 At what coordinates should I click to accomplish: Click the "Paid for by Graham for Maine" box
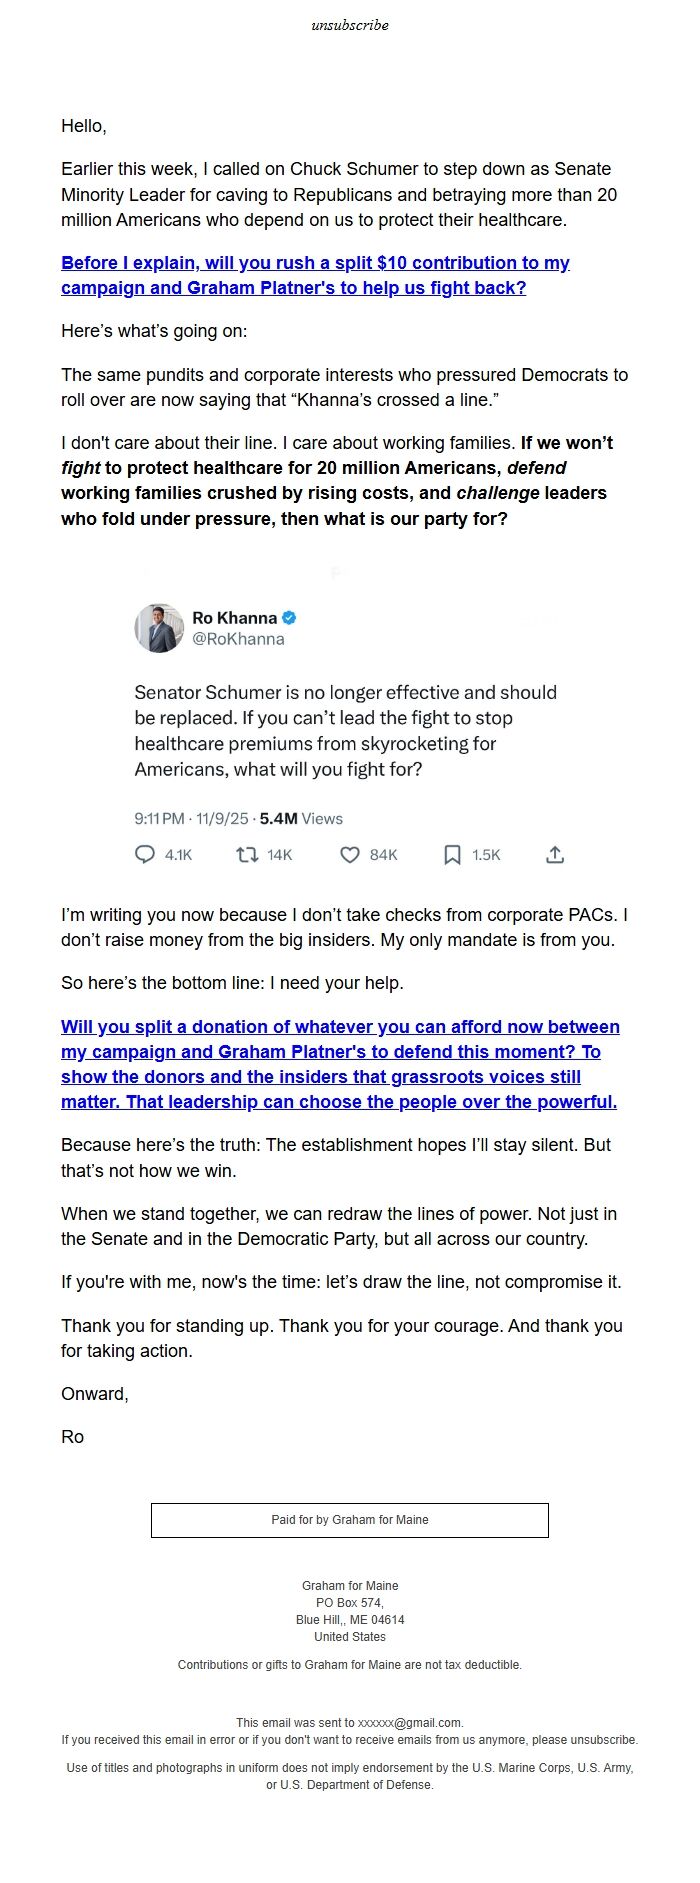coord(350,1520)
